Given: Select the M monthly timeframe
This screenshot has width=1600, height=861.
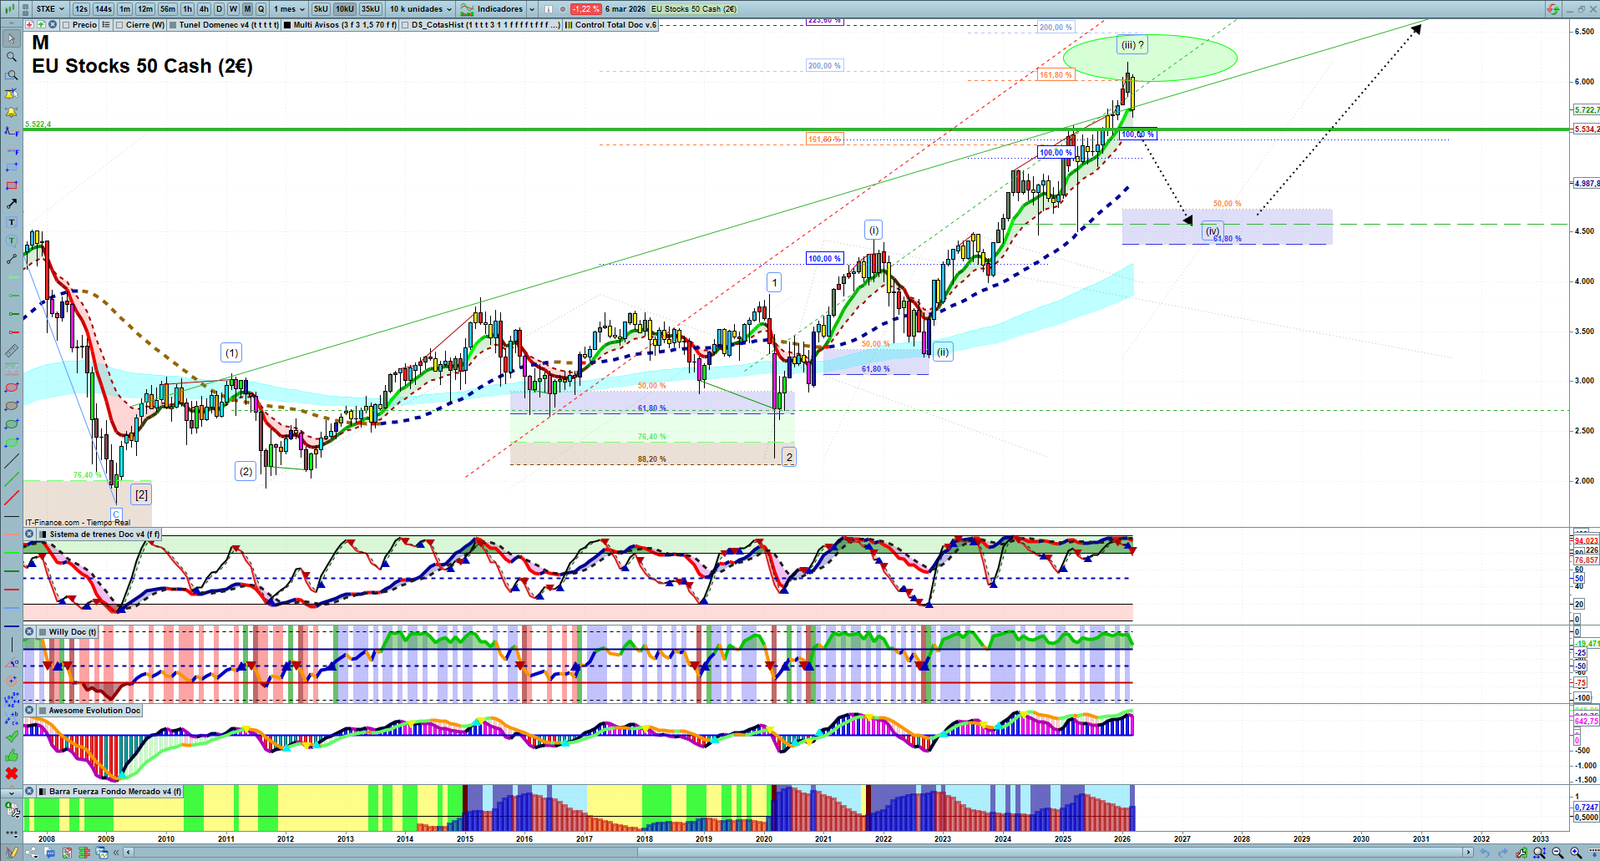Looking at the screenshot, I should (x=247, y=9).
